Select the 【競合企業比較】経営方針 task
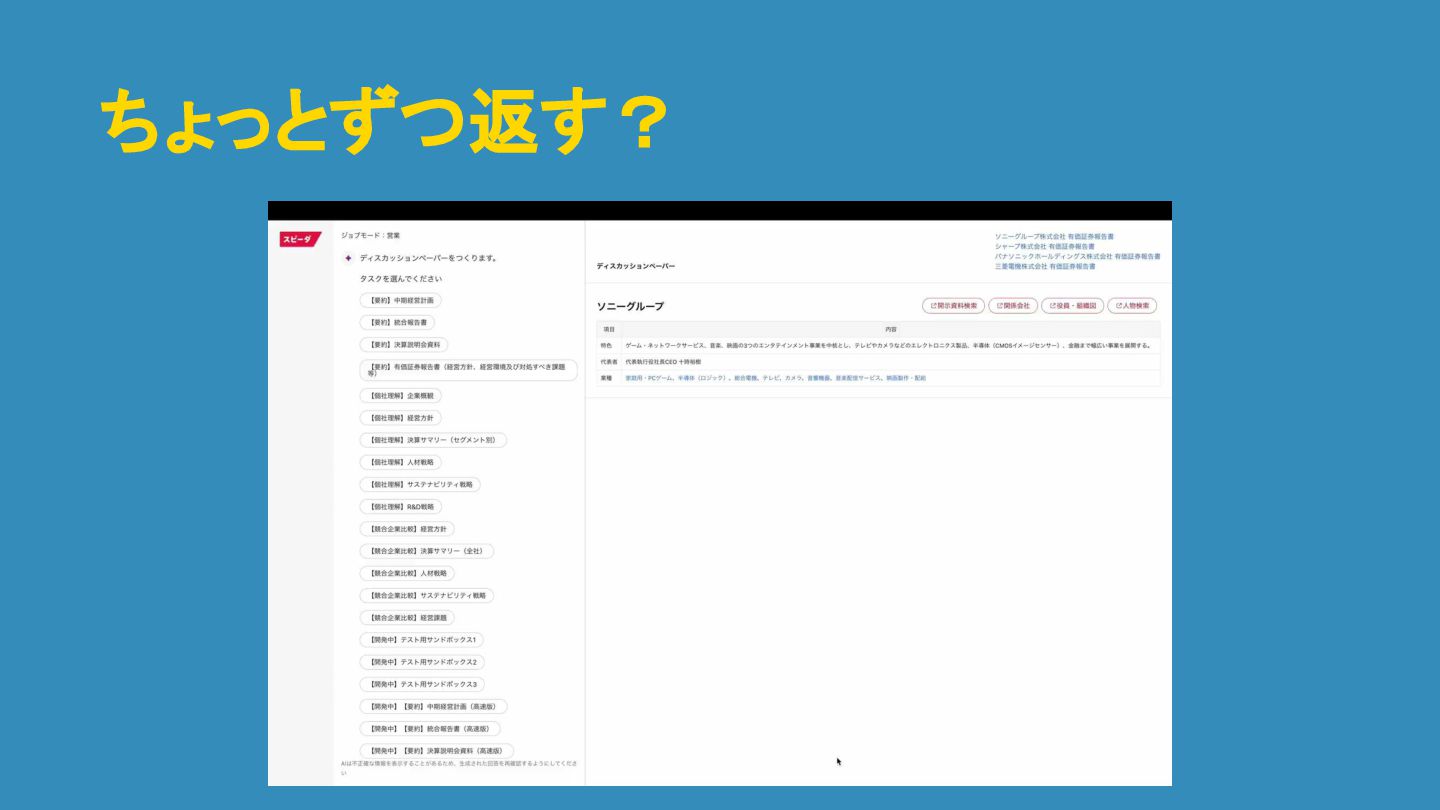The image size is (1440, 810). pyautogui.click(x=407, y=529)
